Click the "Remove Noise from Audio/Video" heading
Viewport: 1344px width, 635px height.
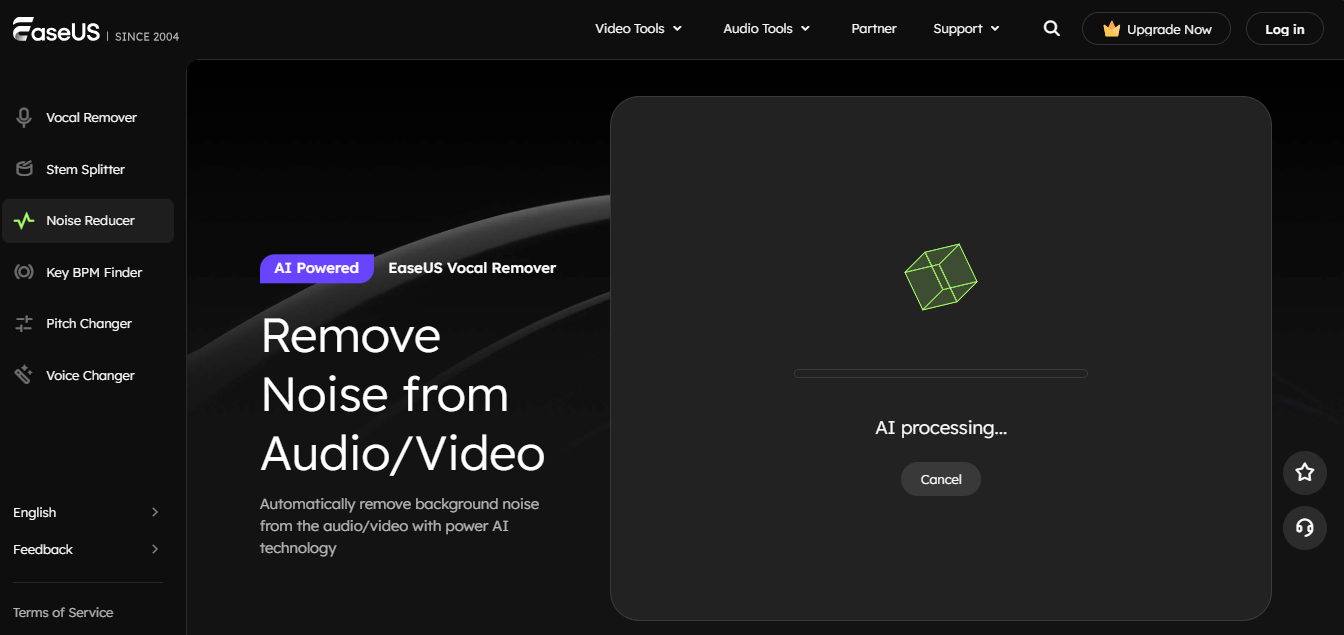[x=403, y=394]
